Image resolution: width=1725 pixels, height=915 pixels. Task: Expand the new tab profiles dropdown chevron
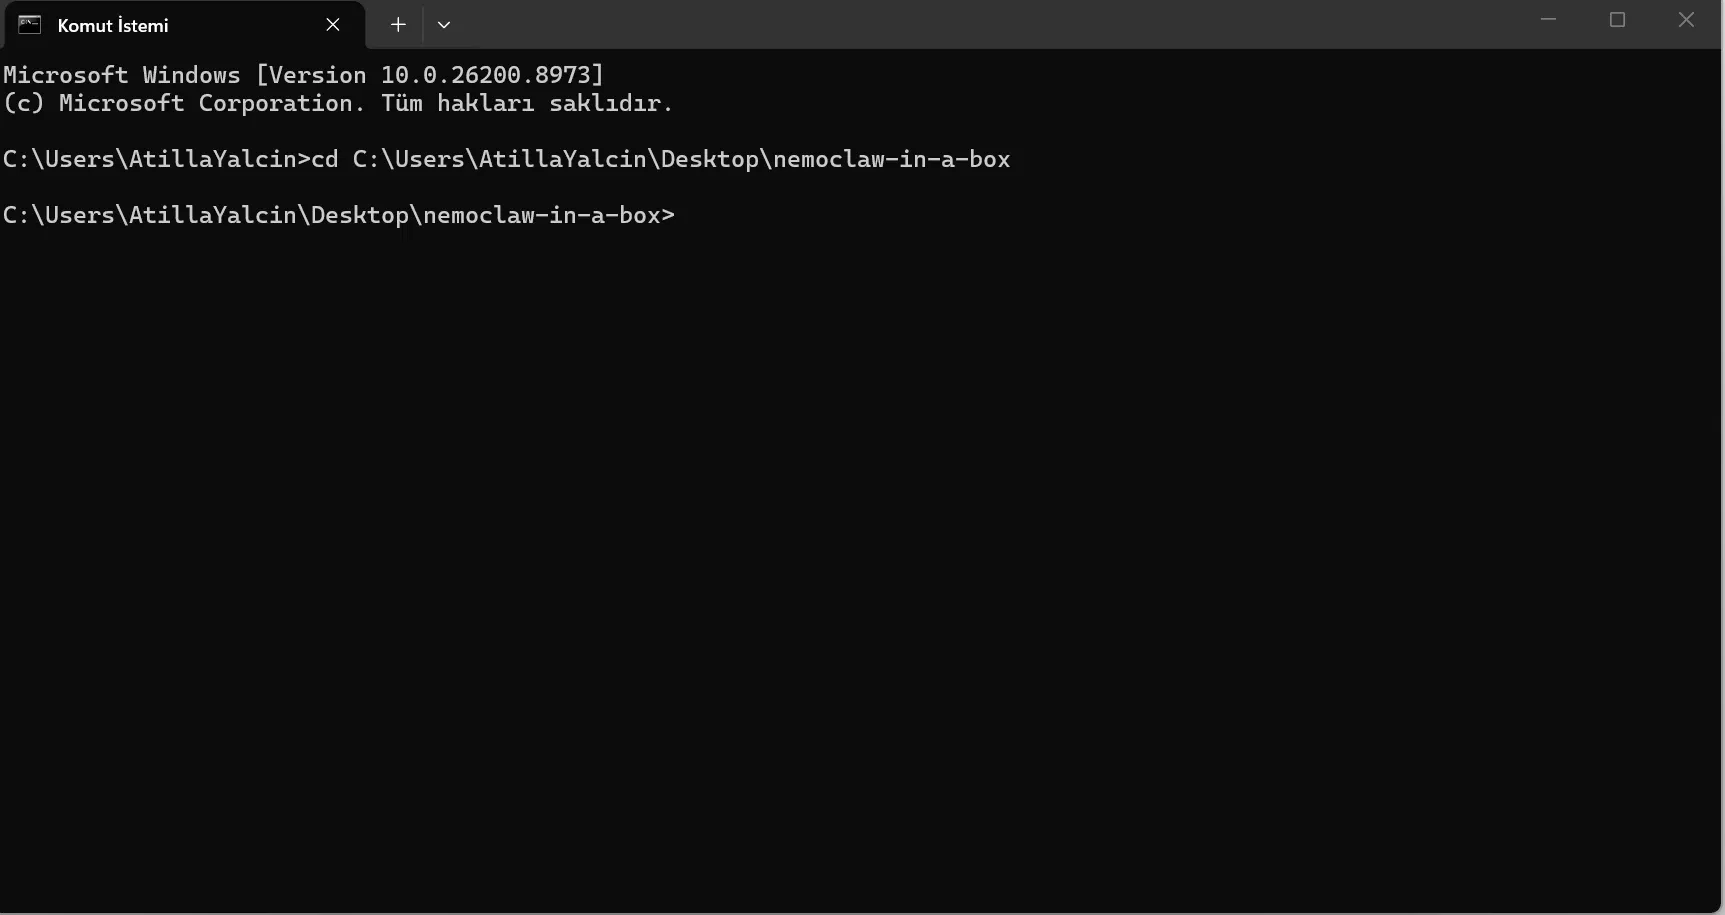tap(444, 25)
